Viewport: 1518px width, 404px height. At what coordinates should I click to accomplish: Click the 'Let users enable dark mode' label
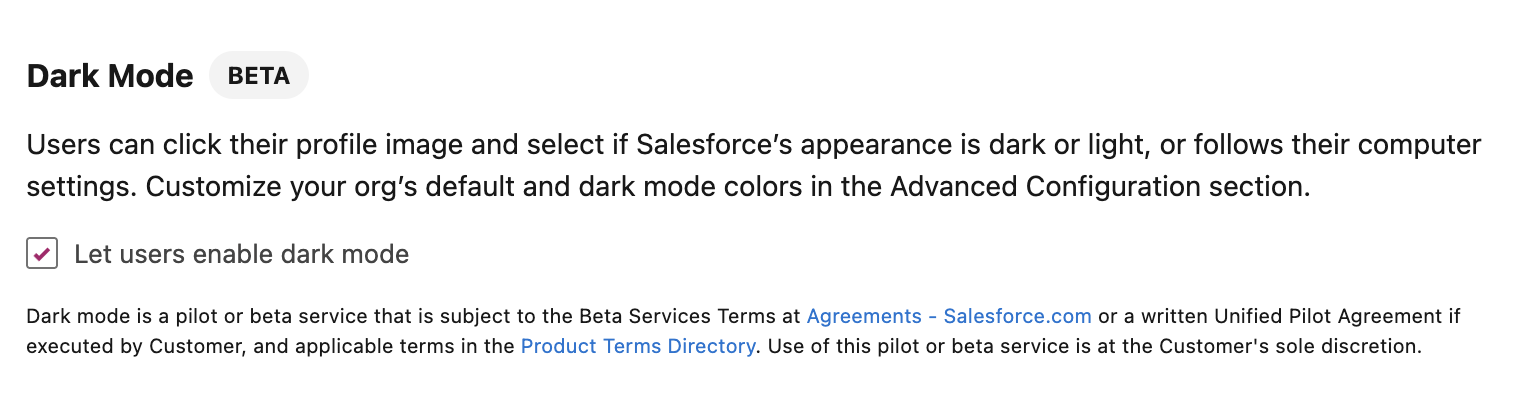coord(241,254)
